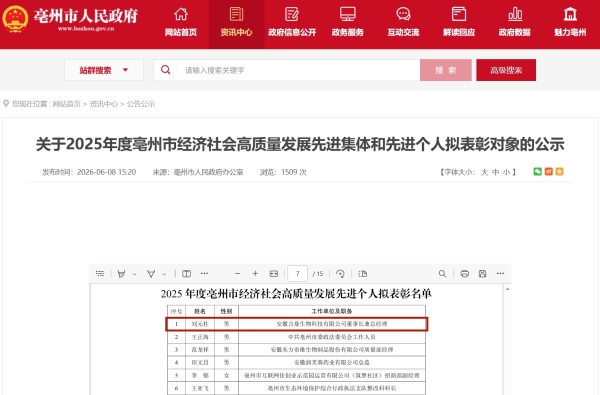Image resolution: width=600 pixels, height=395 pixels.
Task: Print the PDF document
Action: tap(465, 274)
